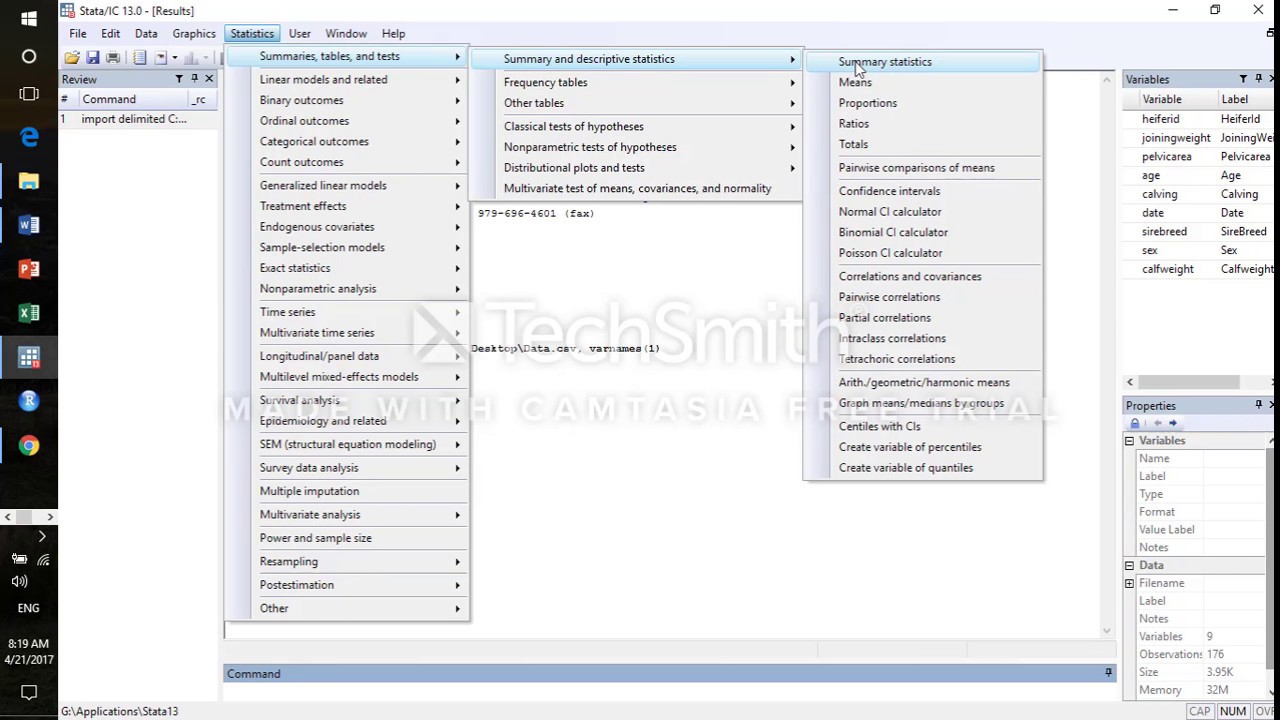The height and width of the screenshot is (720, 1280).
Task: Click the pushpin icon in Variables panel
Action: click(1258, 79)
